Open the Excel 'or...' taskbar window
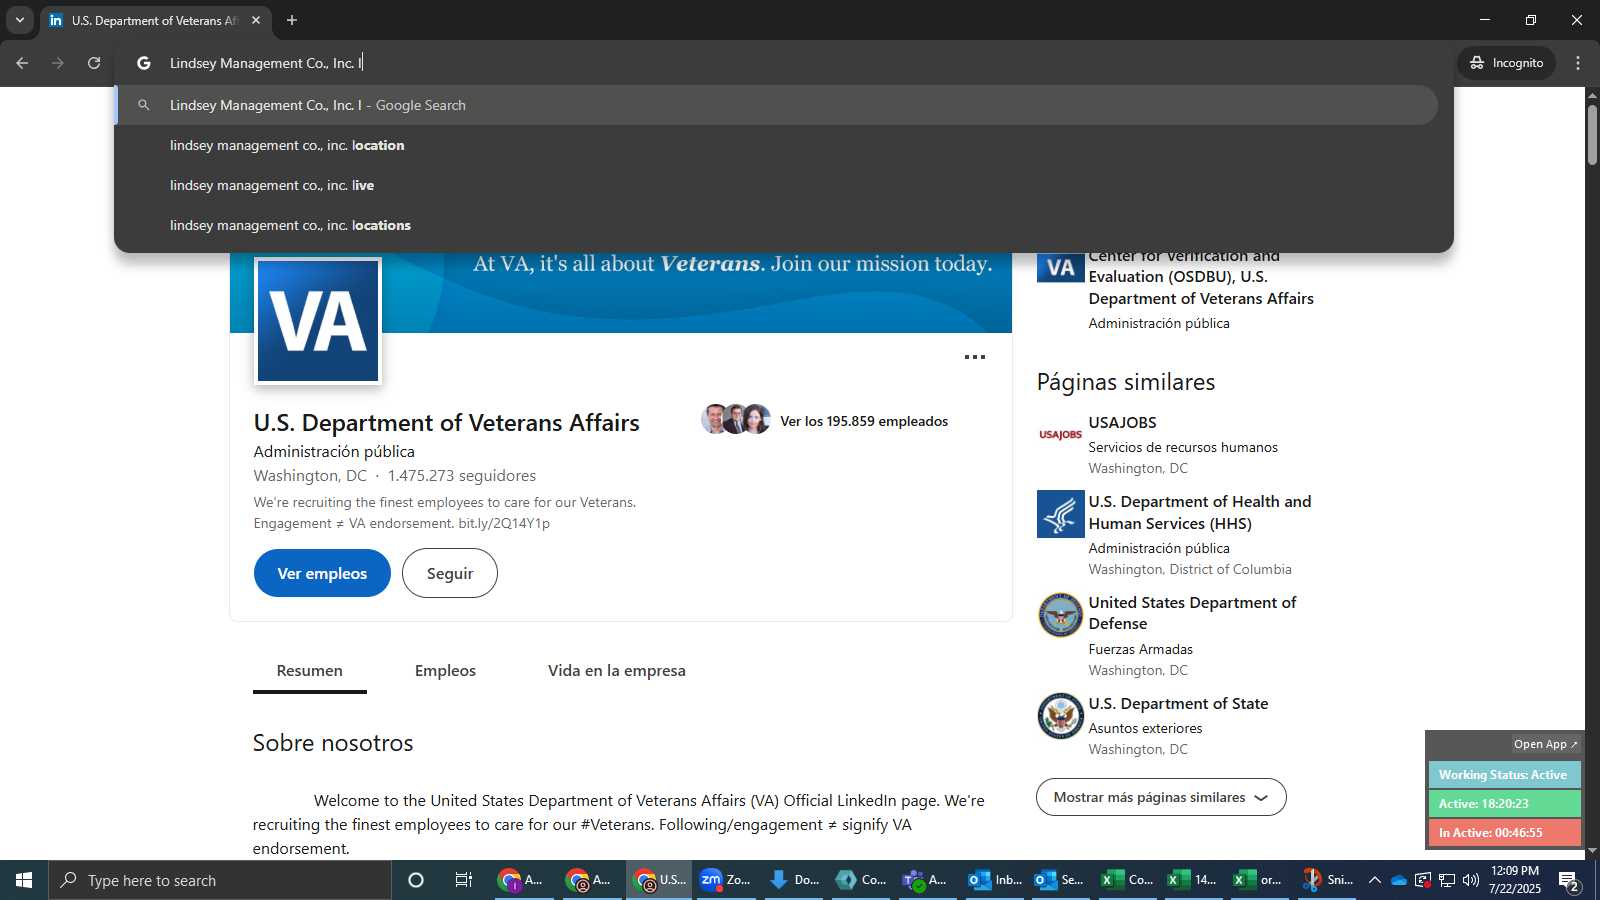Screen dimensions: 1600x900 tap(1258, 880)
